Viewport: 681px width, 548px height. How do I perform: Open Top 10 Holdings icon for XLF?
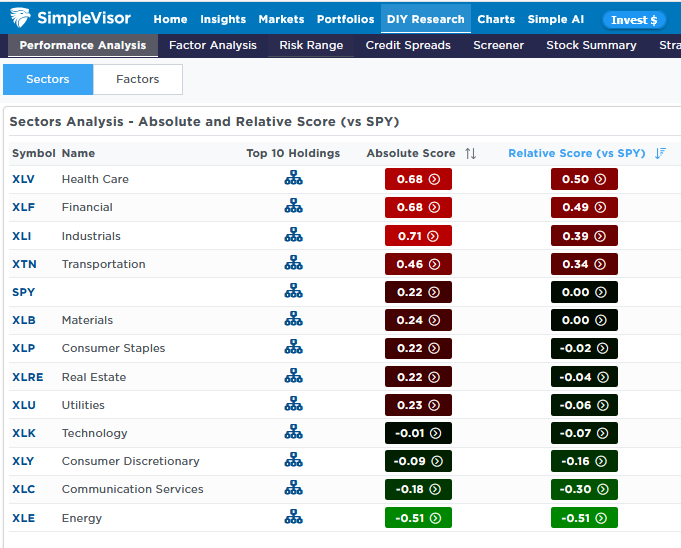point(294,206)
